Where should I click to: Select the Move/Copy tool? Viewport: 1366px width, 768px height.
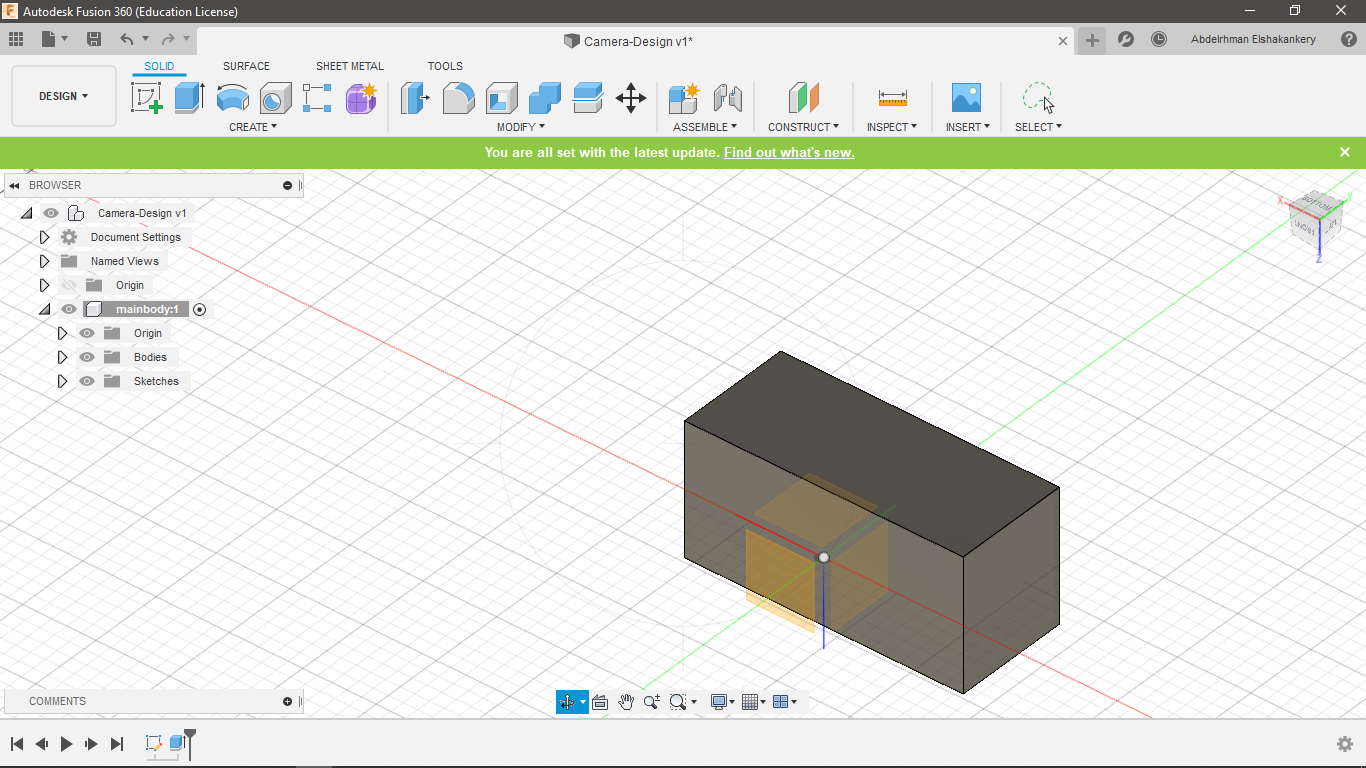[x=631, y=98]
